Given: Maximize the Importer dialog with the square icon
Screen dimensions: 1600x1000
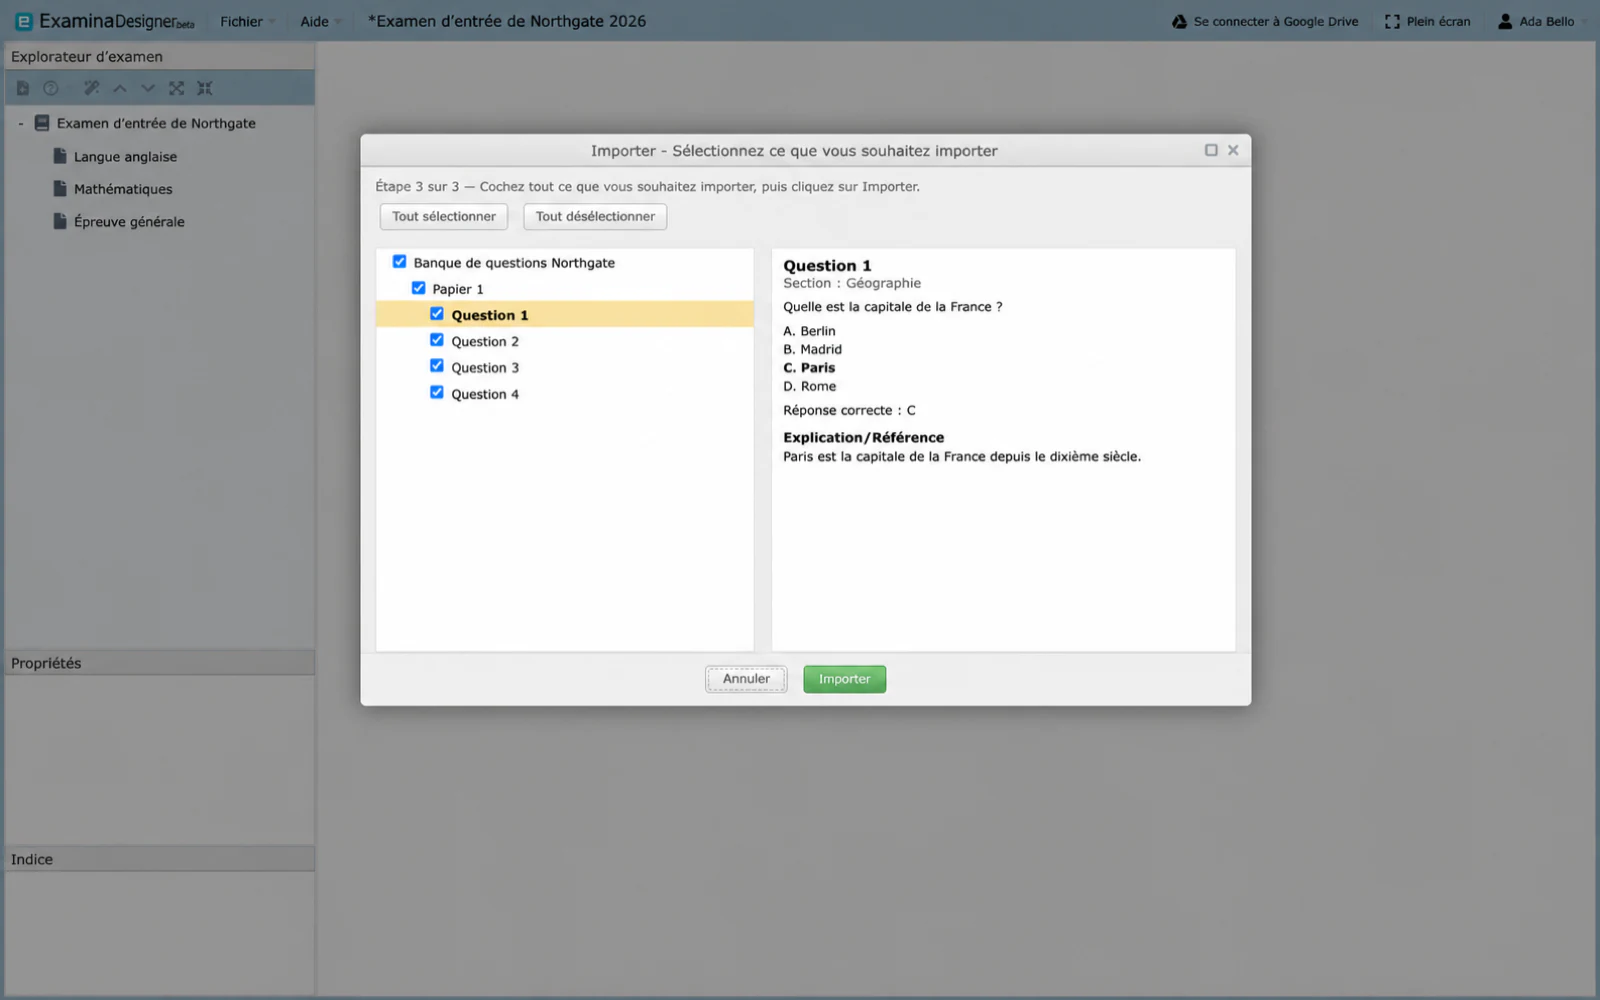Looking at the screenshot, I should 1211,150.
